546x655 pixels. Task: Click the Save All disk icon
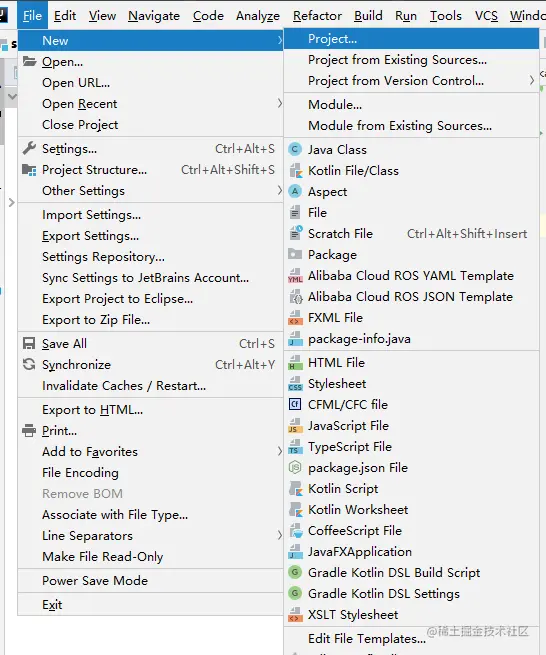(29, 343)
